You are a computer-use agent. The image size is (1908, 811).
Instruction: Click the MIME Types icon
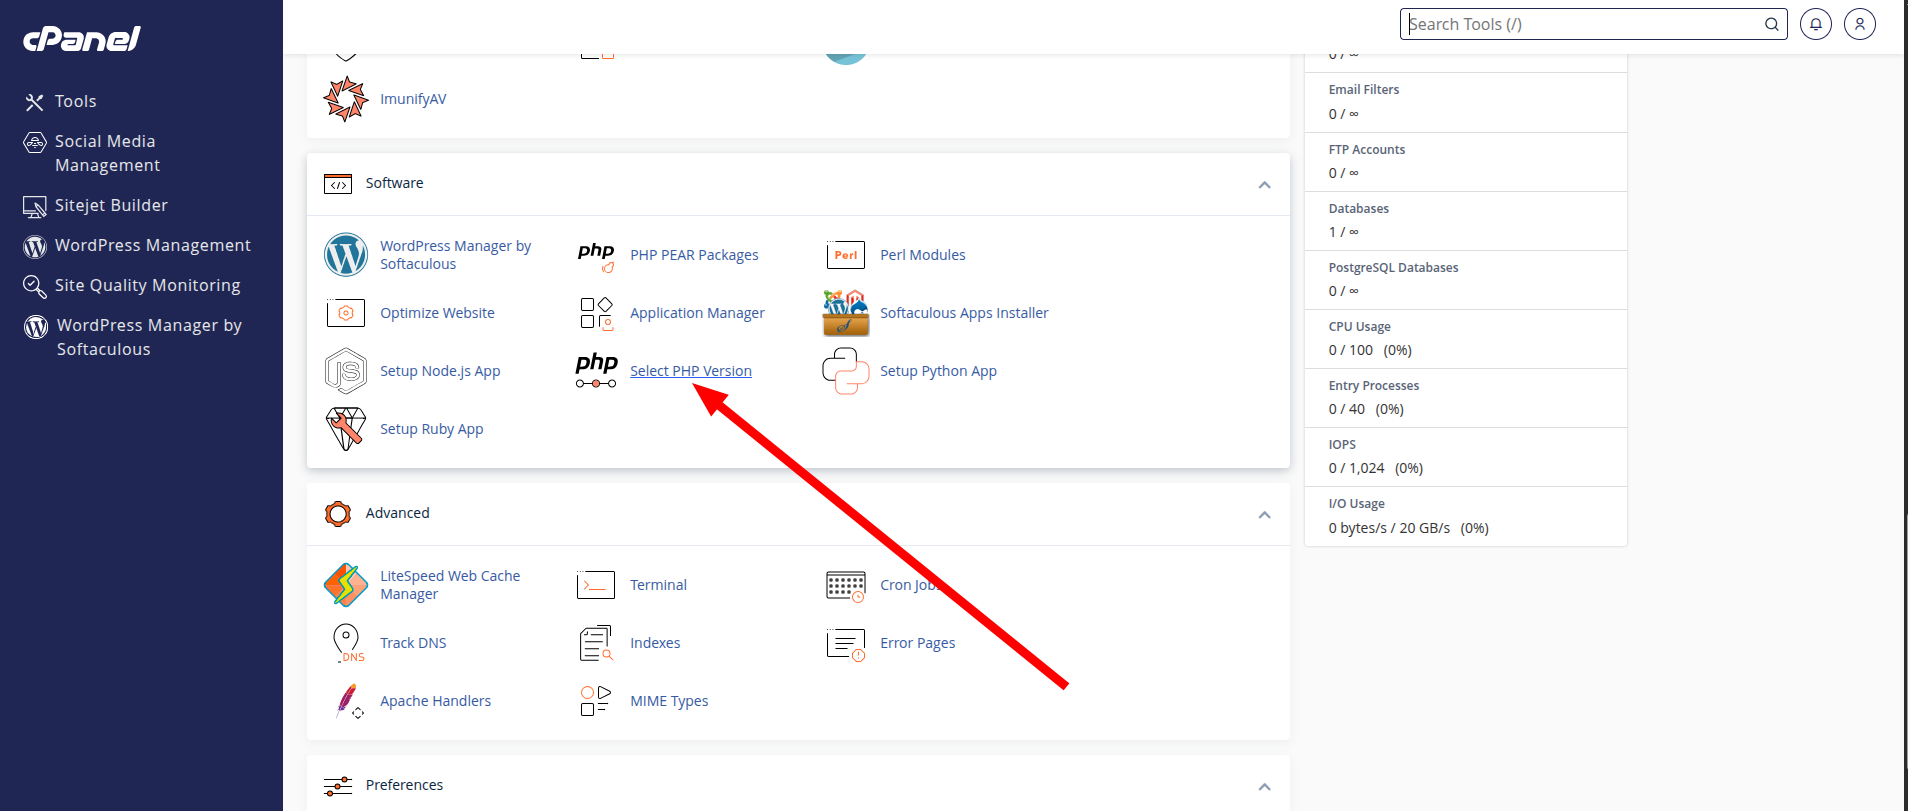[x=596, y=701]
